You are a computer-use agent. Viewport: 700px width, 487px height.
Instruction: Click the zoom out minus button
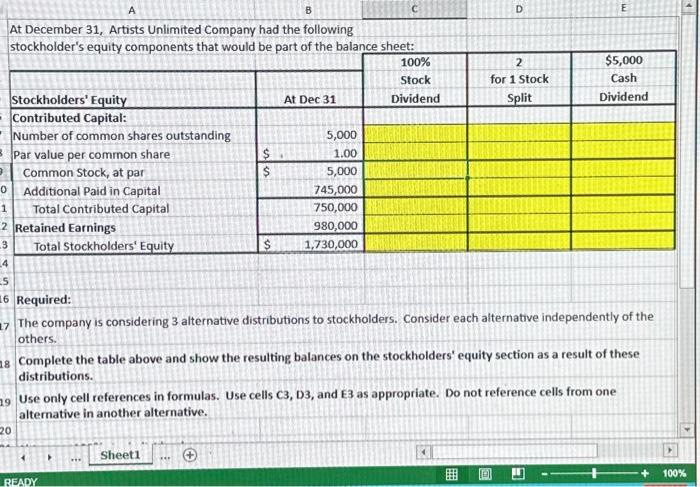[545, 474]
